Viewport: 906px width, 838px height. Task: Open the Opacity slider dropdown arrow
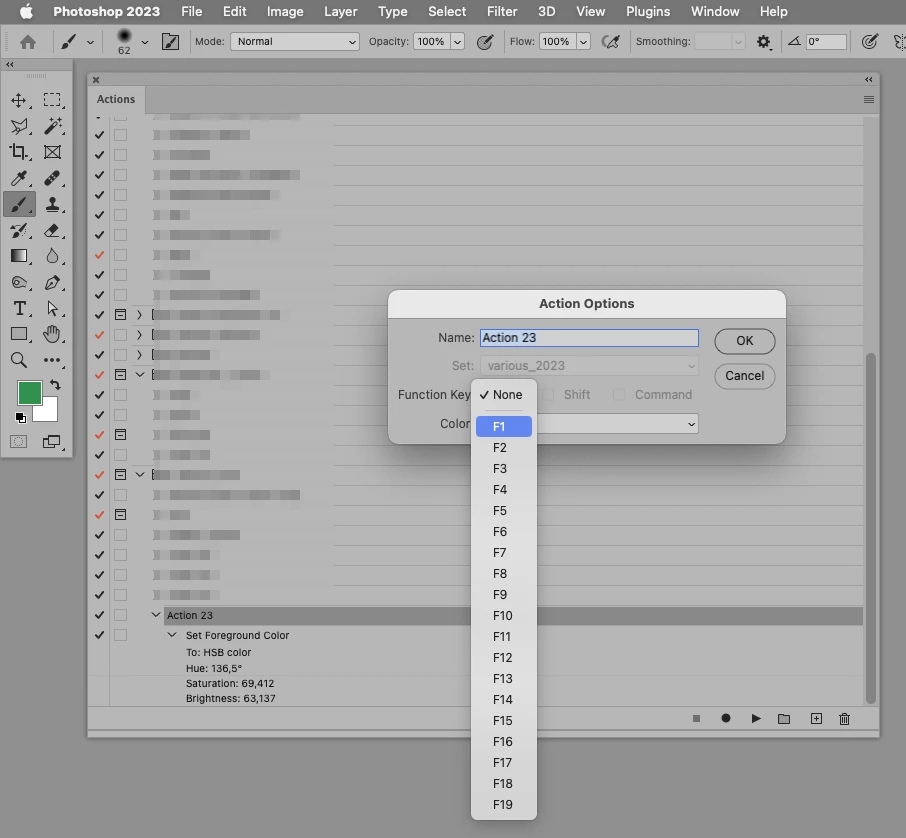coord(458,42)
